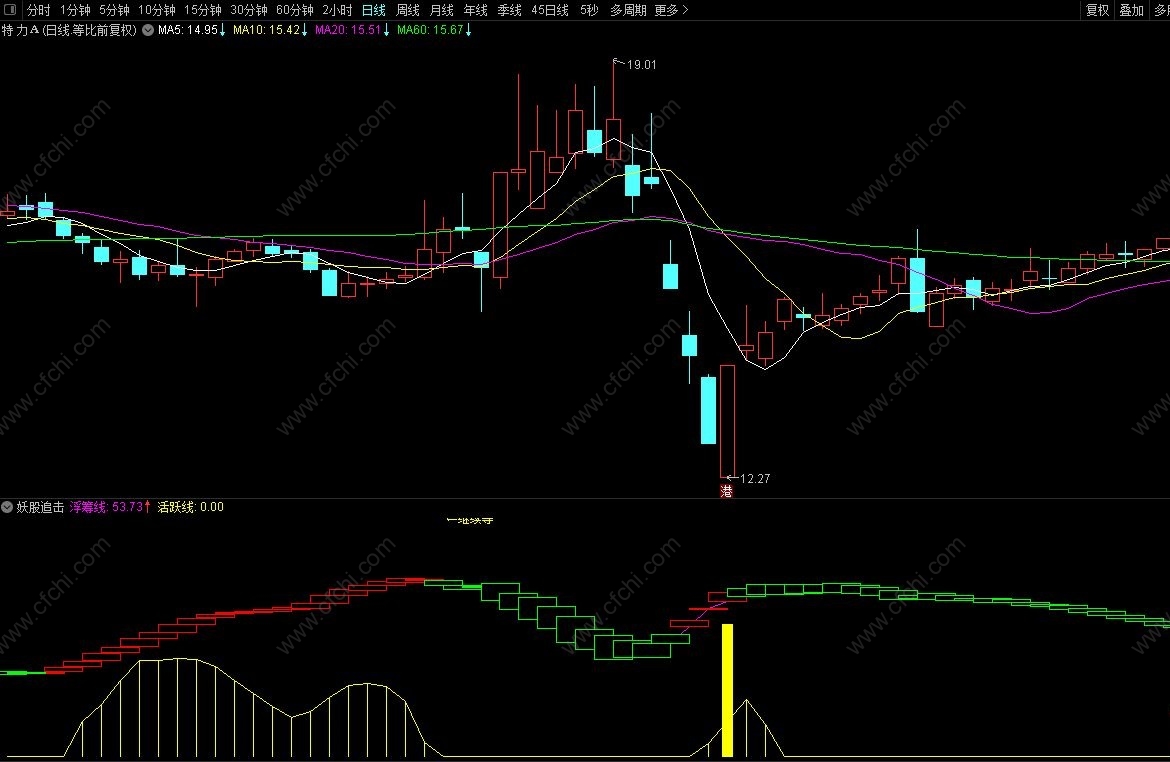The width and height of the screenshot is (1170, 762).
Task: Select the 5分钟 period tab
Action: tap(114, 10)
